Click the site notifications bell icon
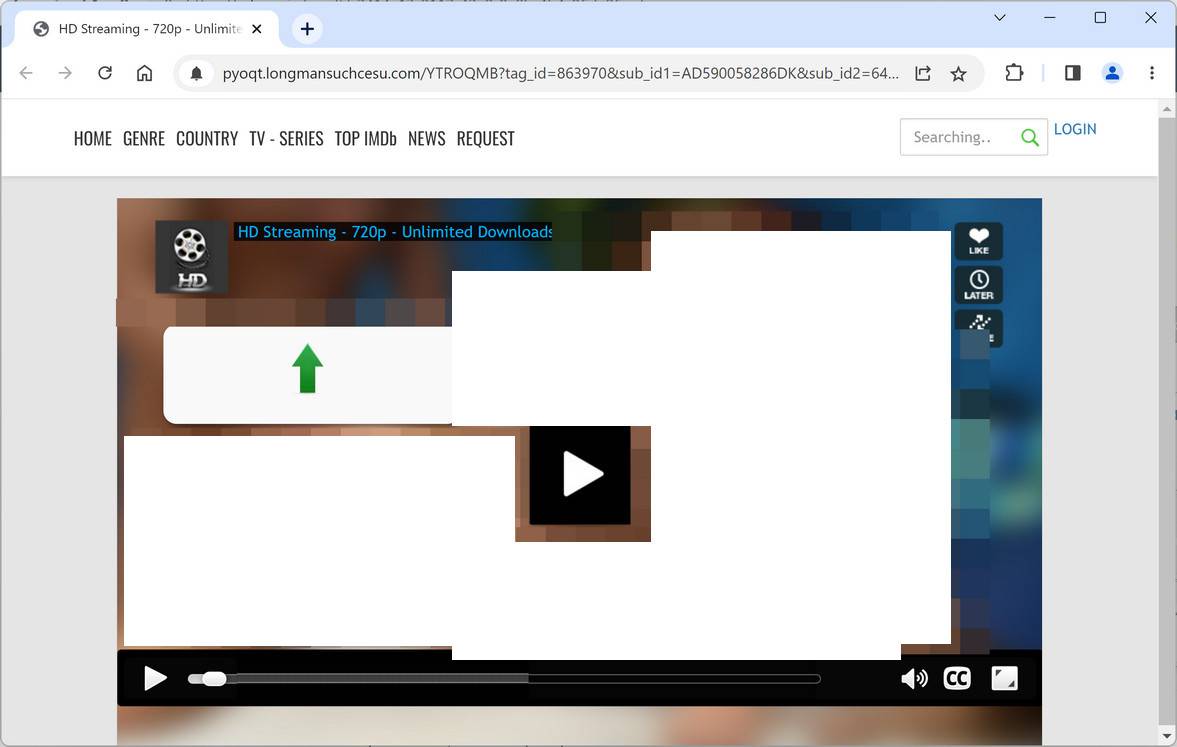Screen dimensions: 1177x747 [x=195, y=72]
